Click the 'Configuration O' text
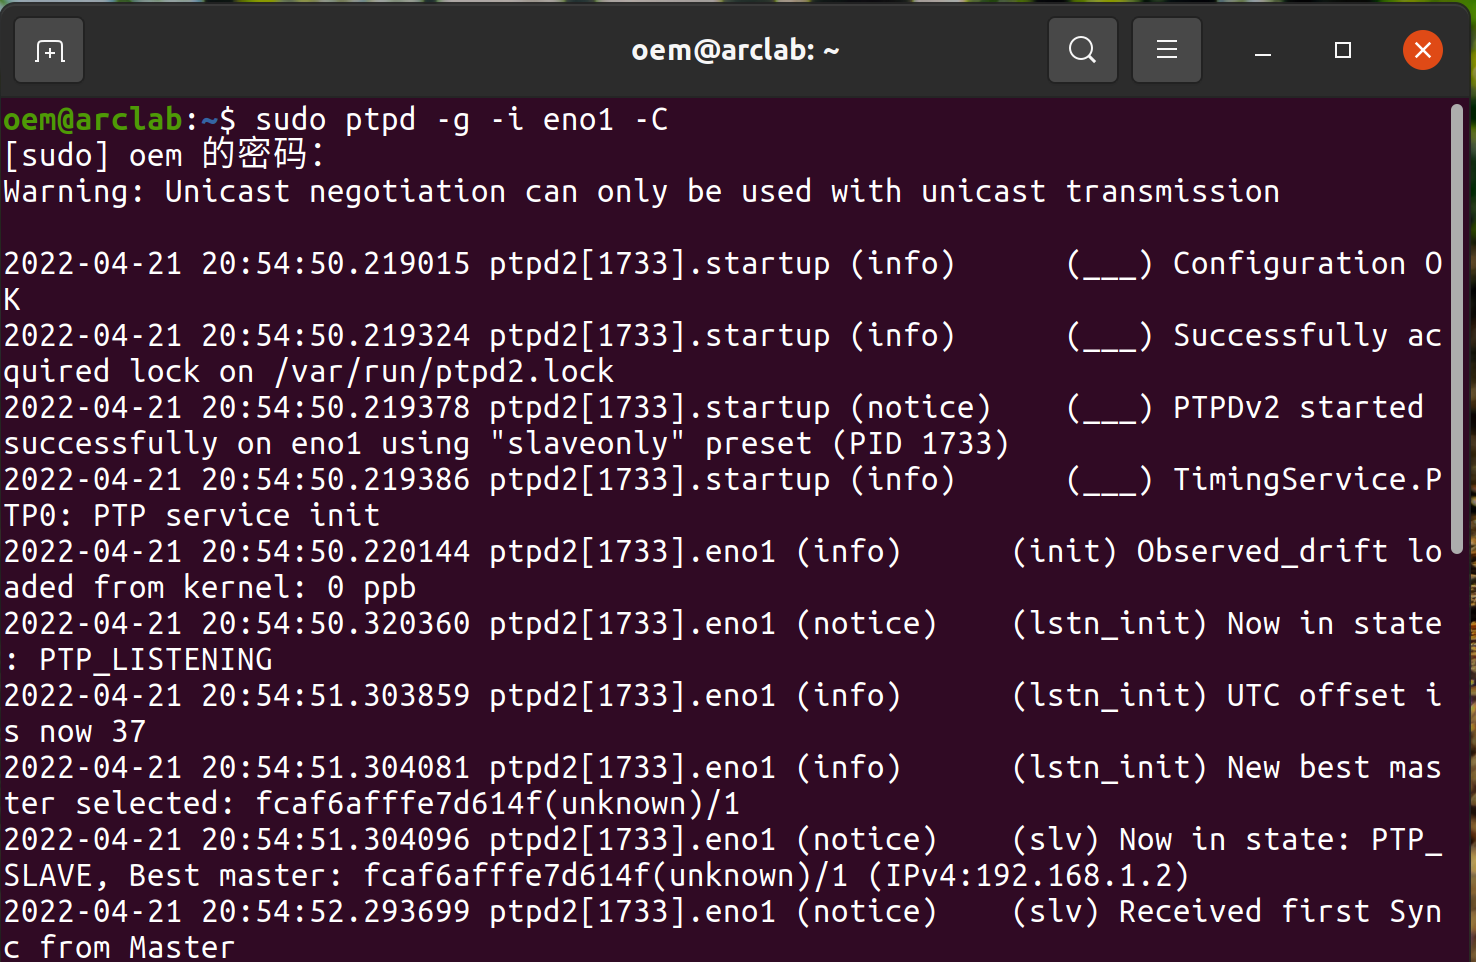 pyautogui.click(x=1308, y=263)
